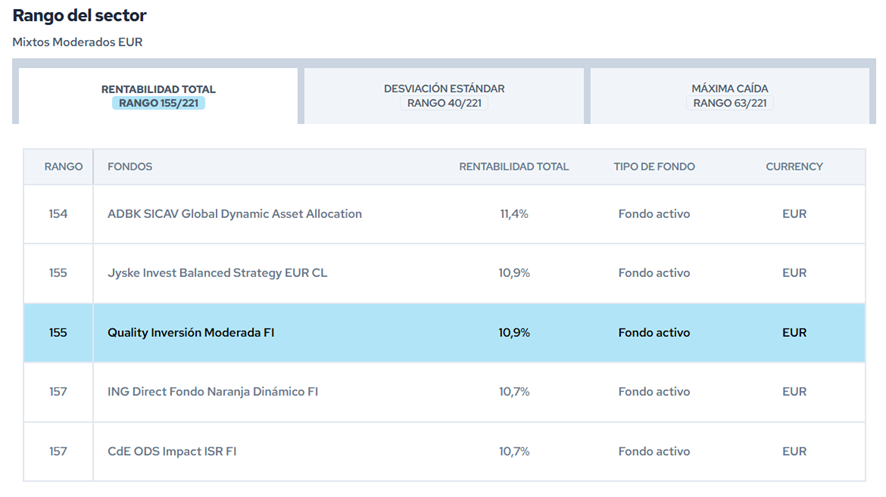886x497 pixels.
Task: Click Fondo activo in the Quality Inversión row
Action: pos(654,333)
